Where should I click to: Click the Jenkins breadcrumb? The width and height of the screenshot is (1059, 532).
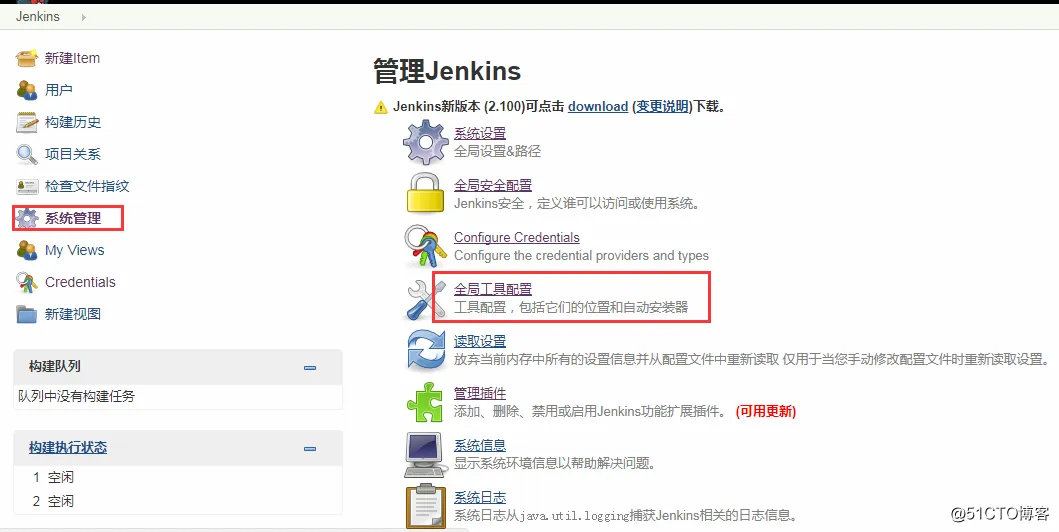click(x=38, y=17)
